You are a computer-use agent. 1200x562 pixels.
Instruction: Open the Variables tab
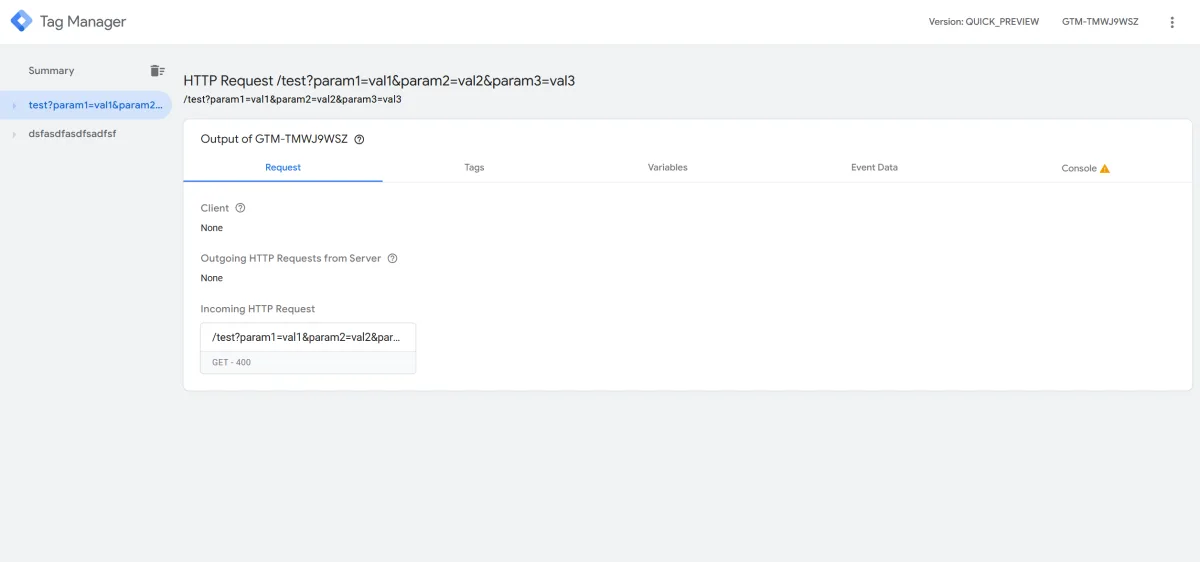(x=667, y=167)
